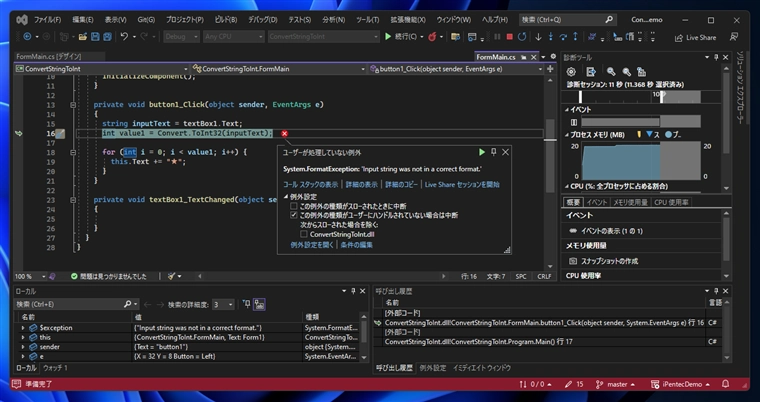Open the Git(G) menu
Screen dimensions: 760x402
tap(146, 20)
